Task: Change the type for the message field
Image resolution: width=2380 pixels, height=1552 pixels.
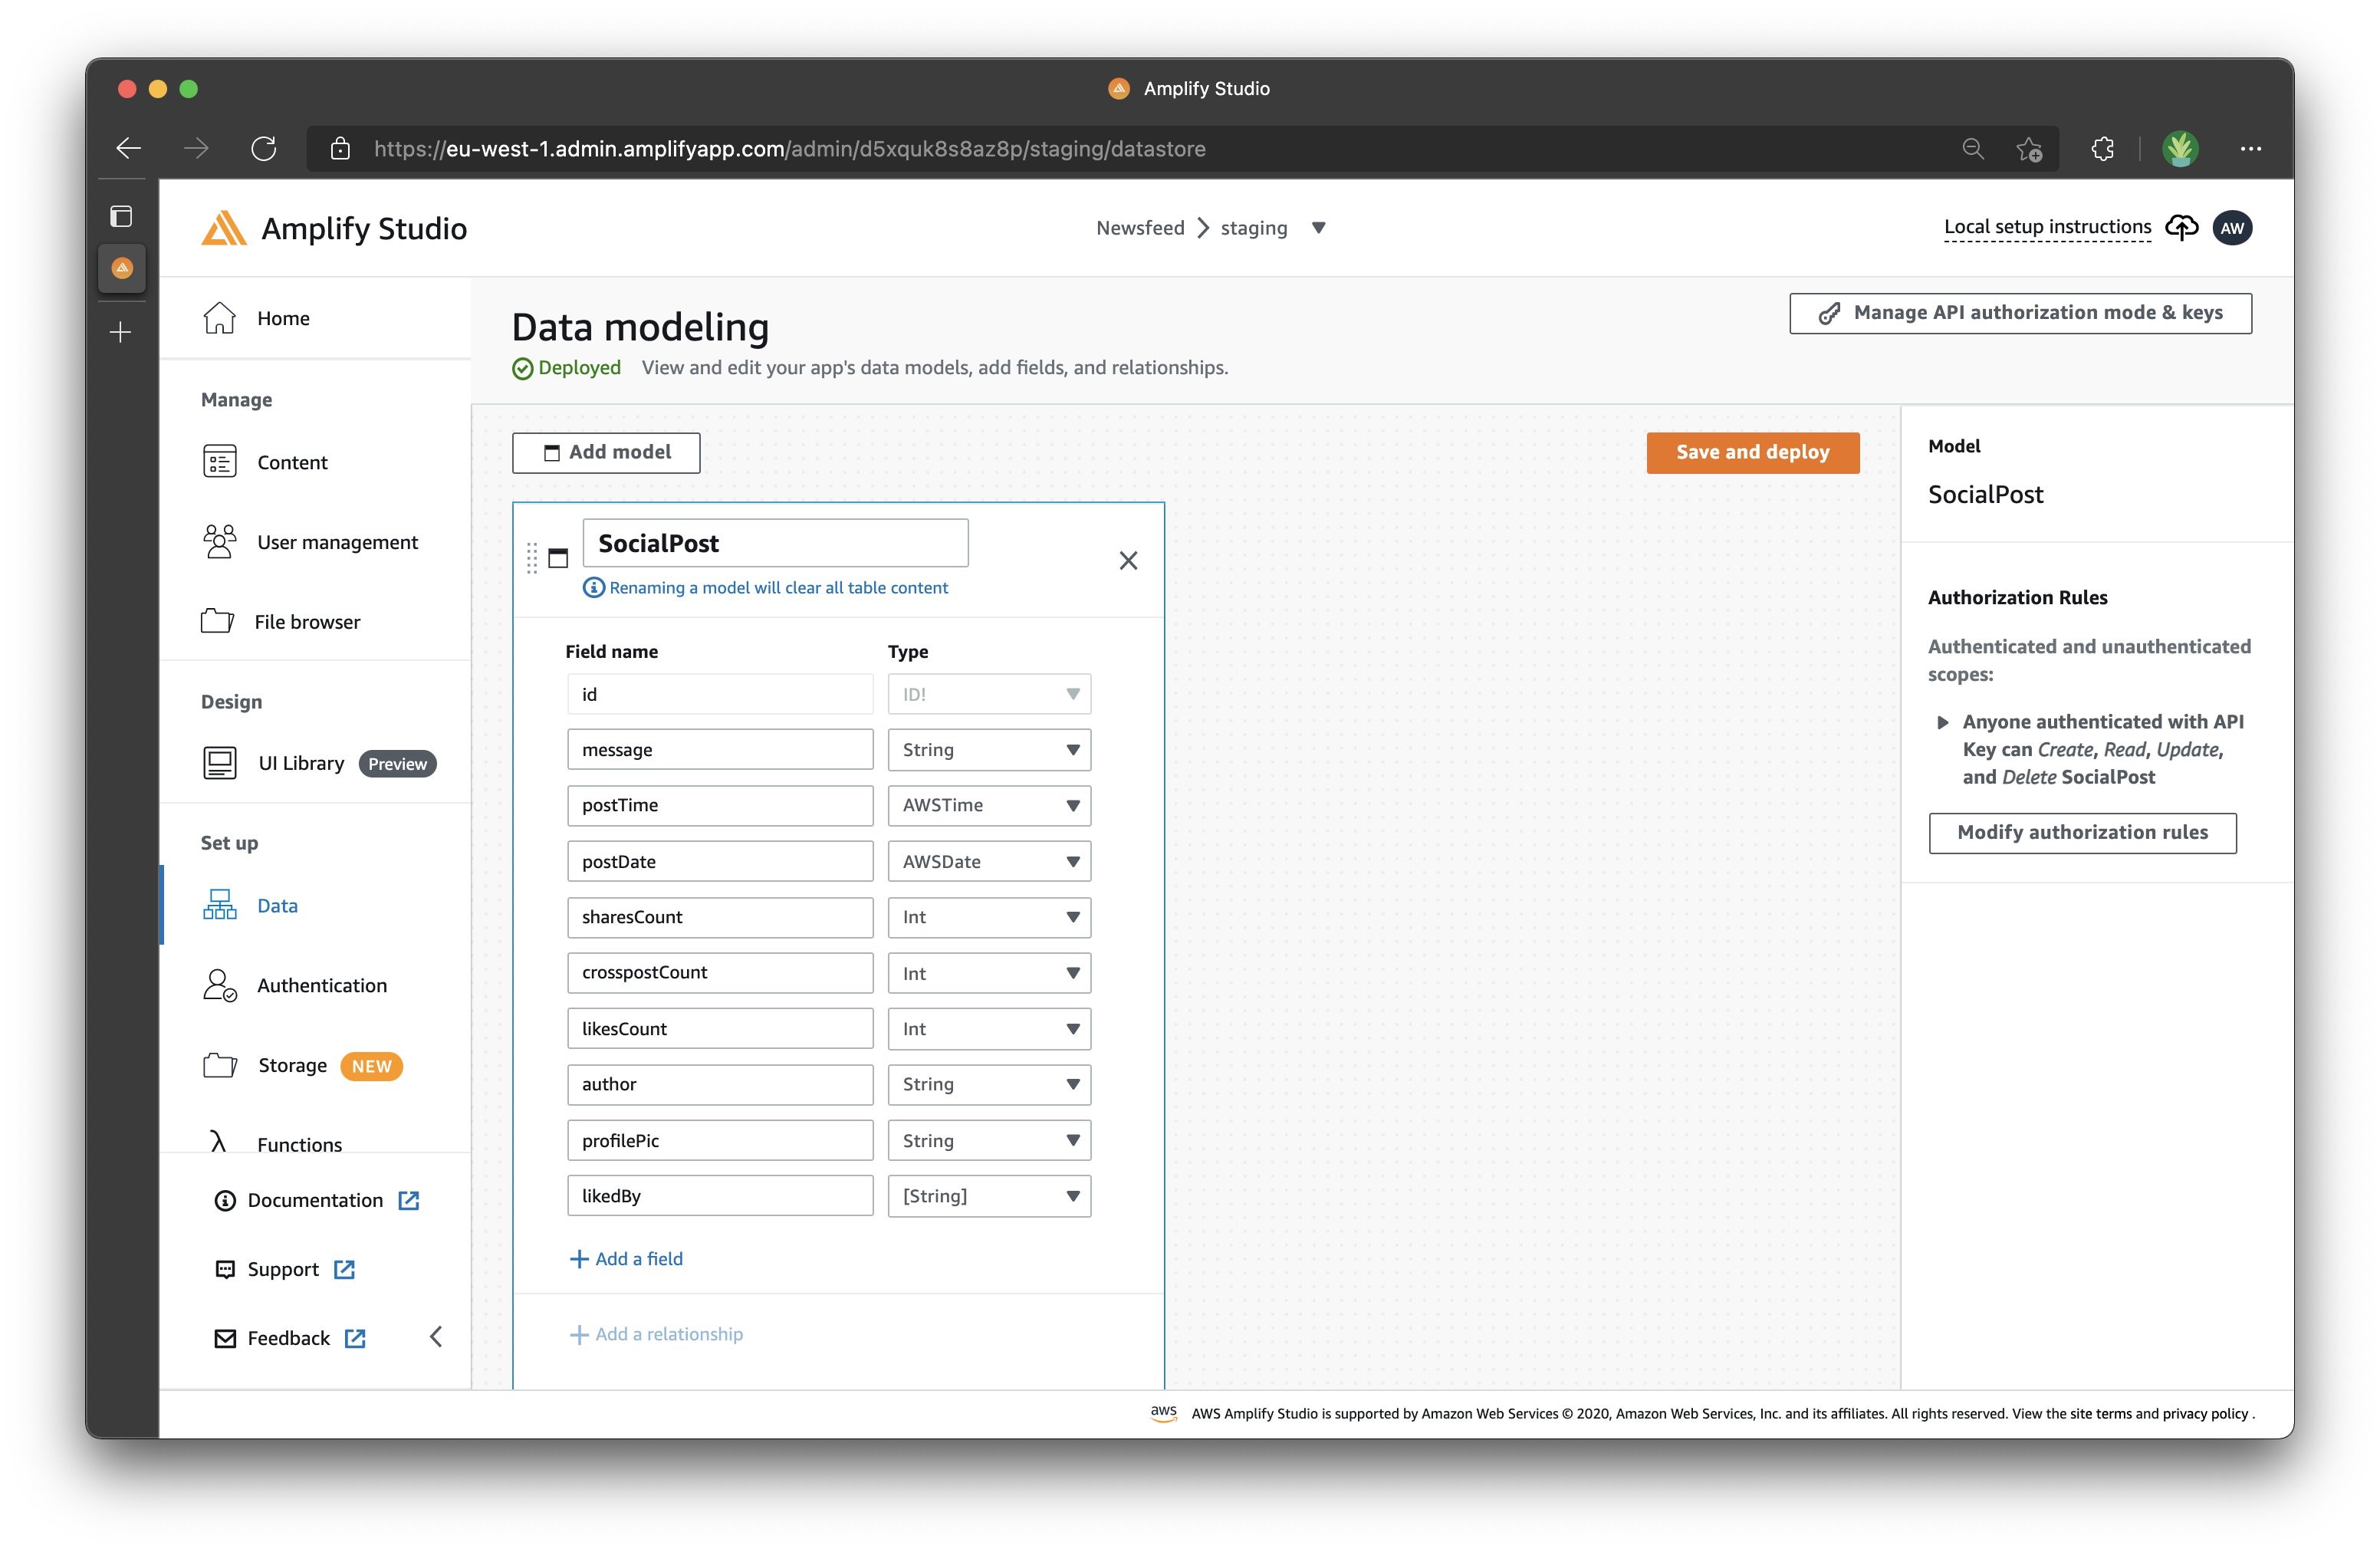Action: tap(988, 749)
